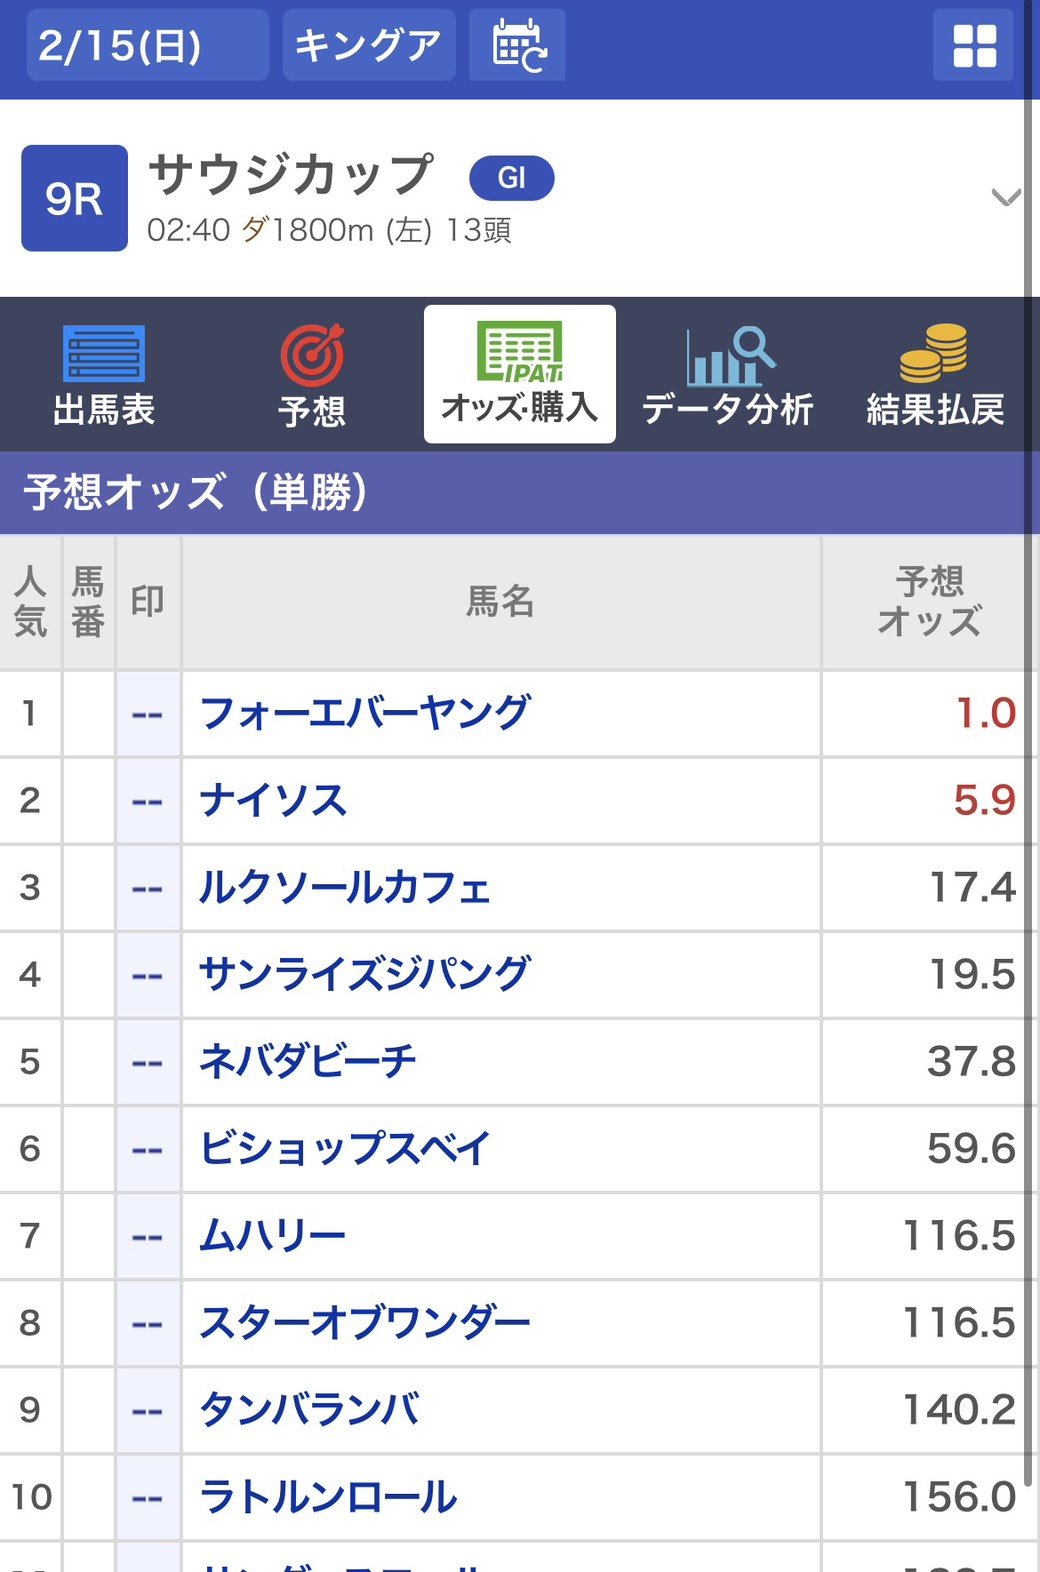1040x1572 pixels.
Task: Sort by the 人気 column header
Action: (x=30, y=602)
